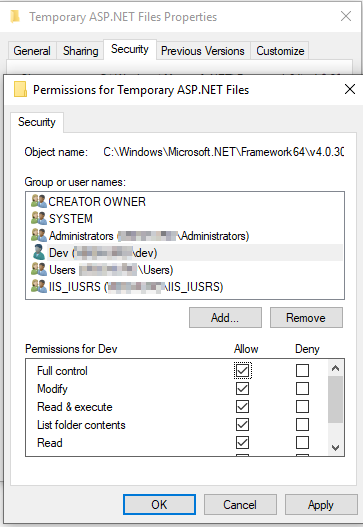363x527 pixels.
Task: Toggle Allow checkbox for Read & execute
Action: (242, 407)
